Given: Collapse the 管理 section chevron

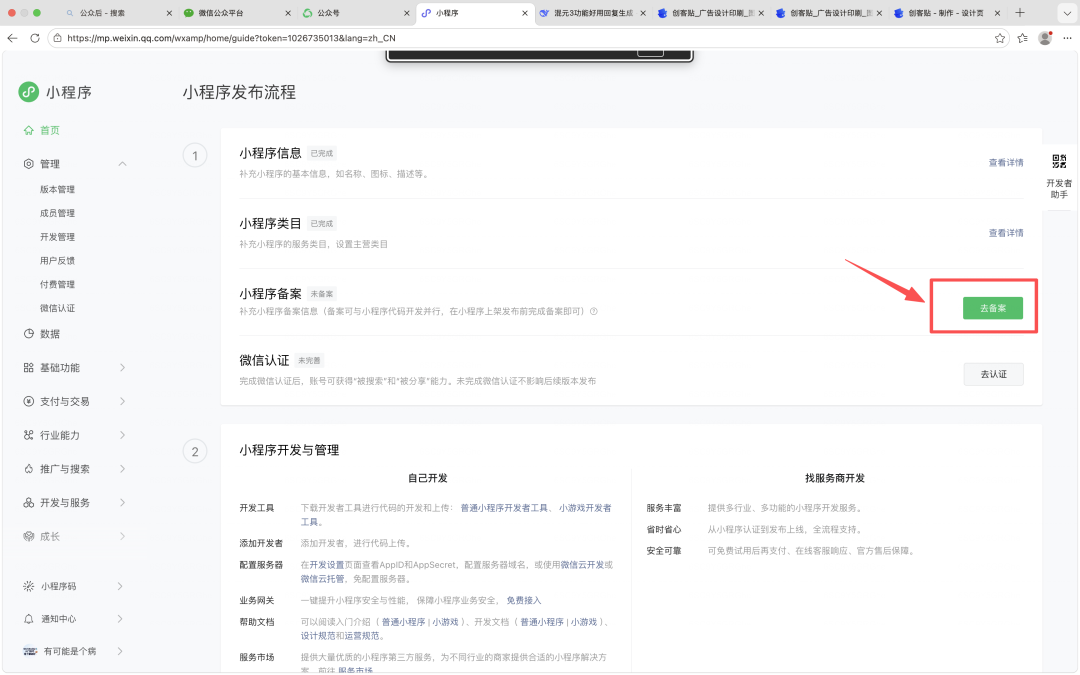Looking at the screenshot, I should (122, 164).
